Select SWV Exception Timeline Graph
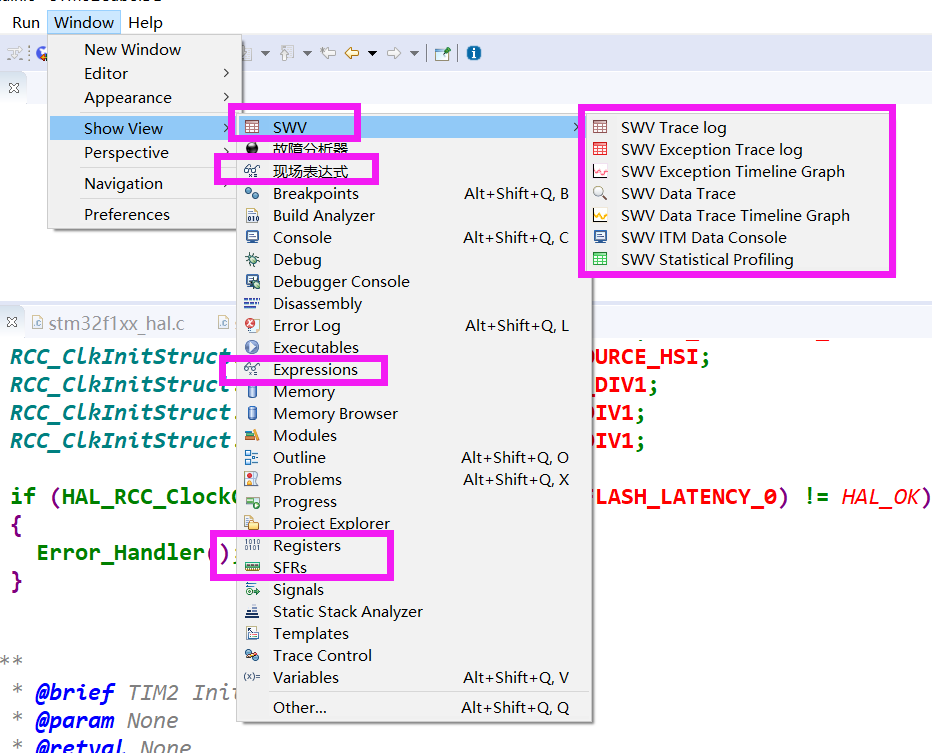Image resolution: width=932 pixels, height=753 pixels. 732,171
